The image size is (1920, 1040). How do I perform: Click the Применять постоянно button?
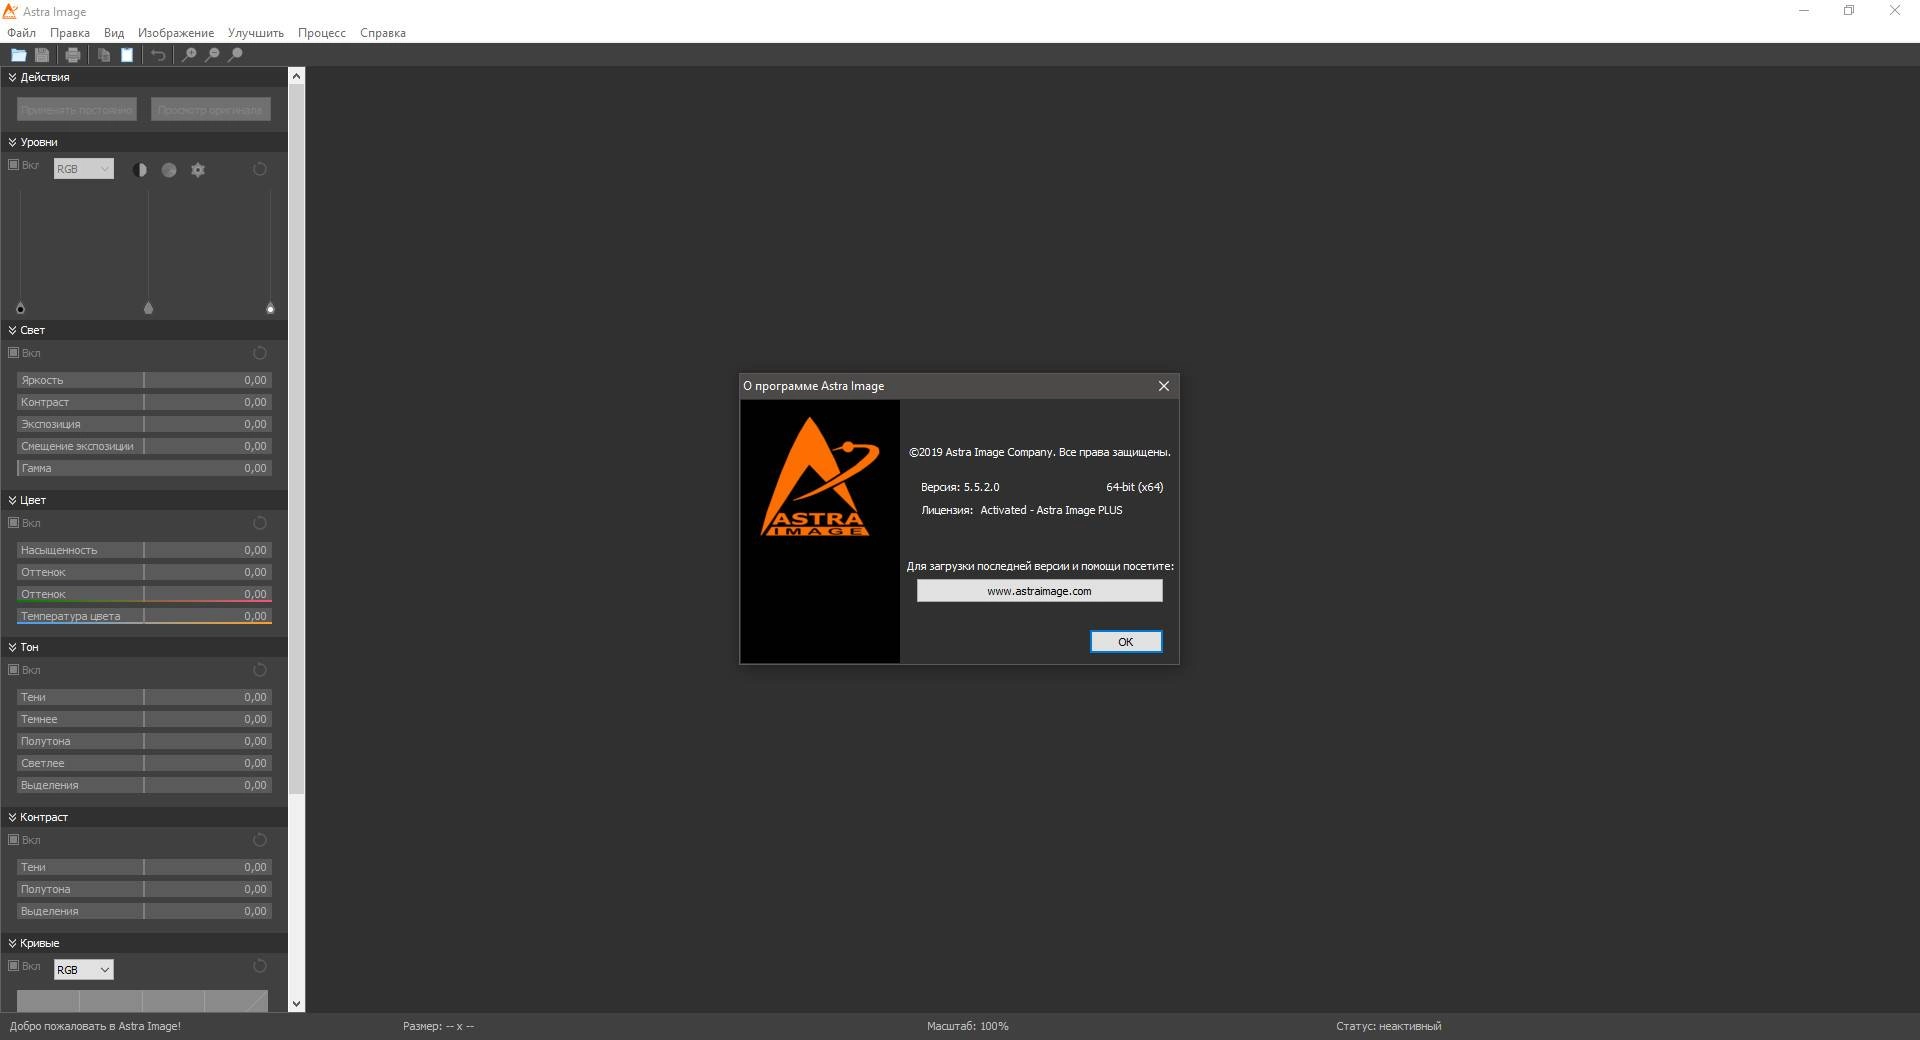77,109
